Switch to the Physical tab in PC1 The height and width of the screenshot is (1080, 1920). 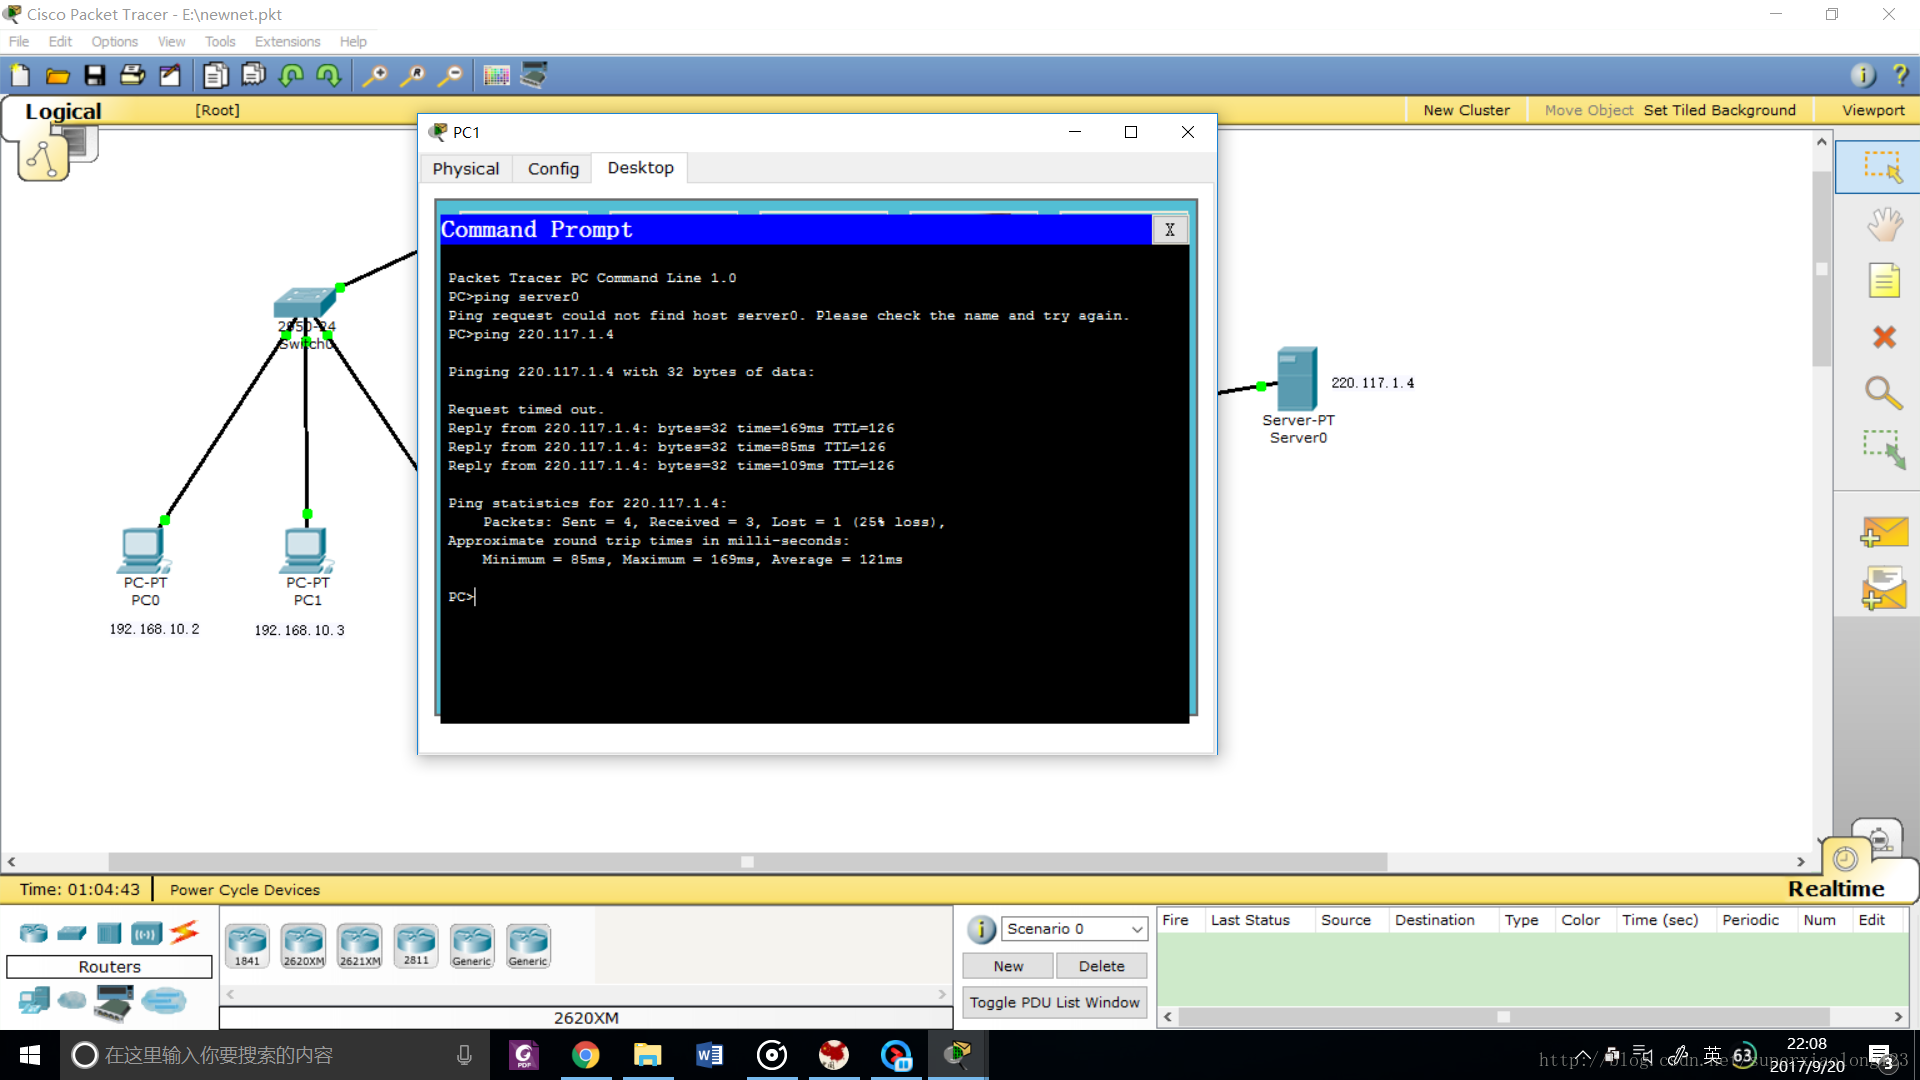pyautogui.click(x=465, y=168)
